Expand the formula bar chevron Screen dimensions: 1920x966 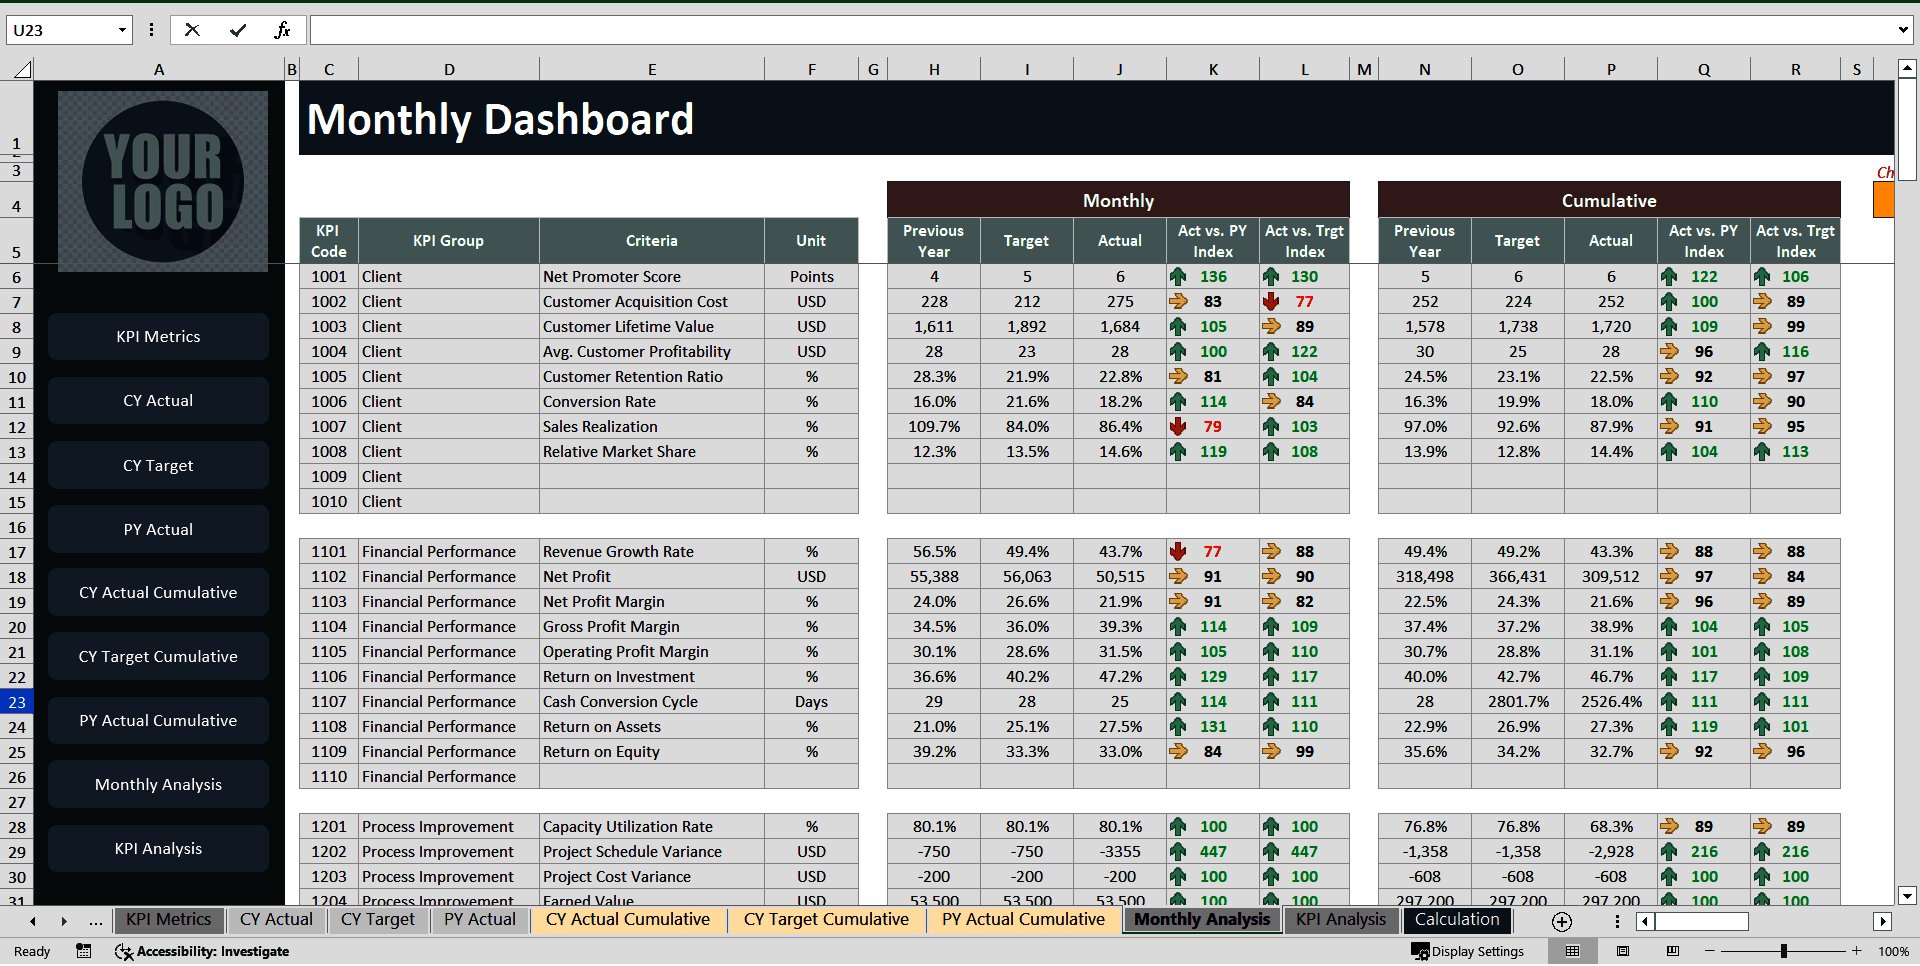1903,30
